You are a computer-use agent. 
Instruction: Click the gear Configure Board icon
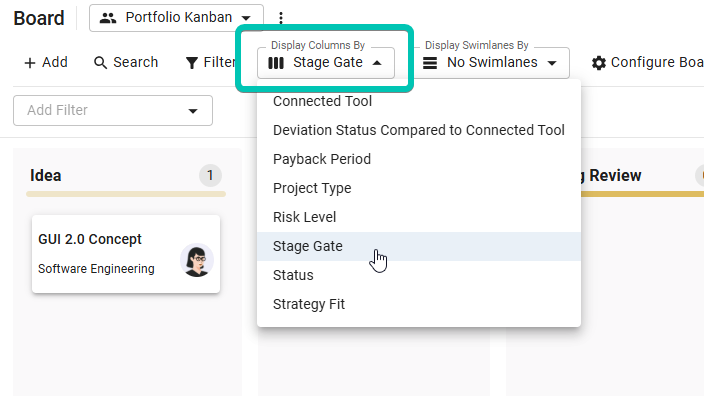tap(598, 63)
